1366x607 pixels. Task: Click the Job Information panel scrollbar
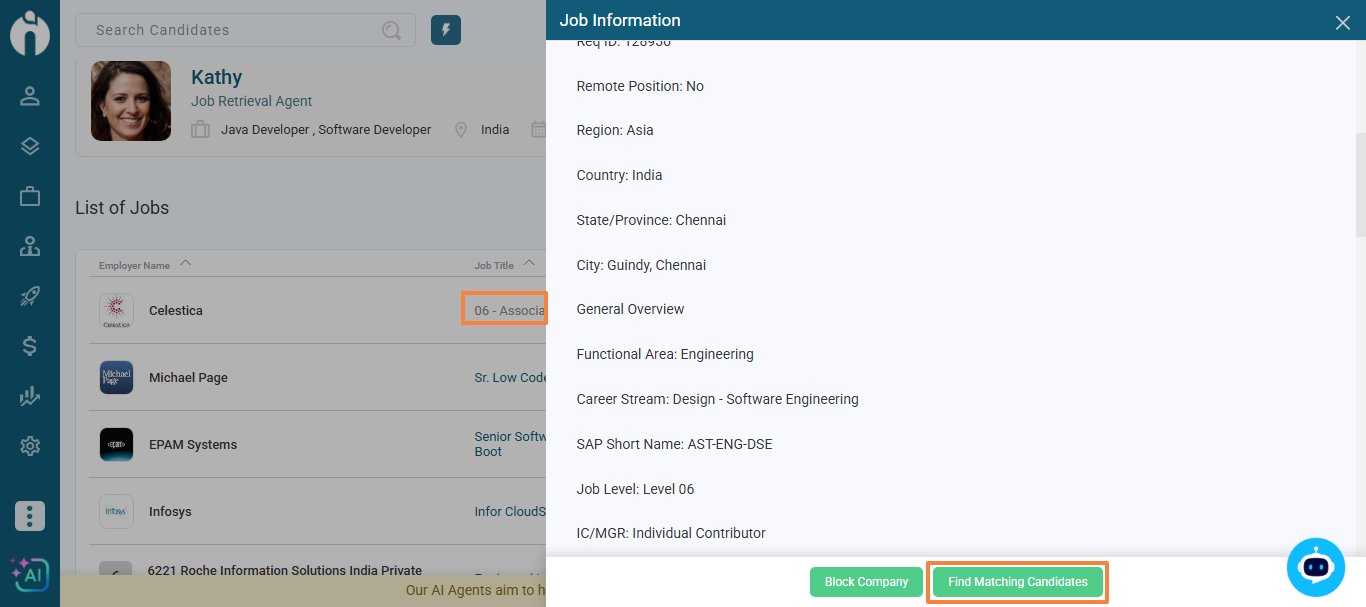[x=1360, y=185]
